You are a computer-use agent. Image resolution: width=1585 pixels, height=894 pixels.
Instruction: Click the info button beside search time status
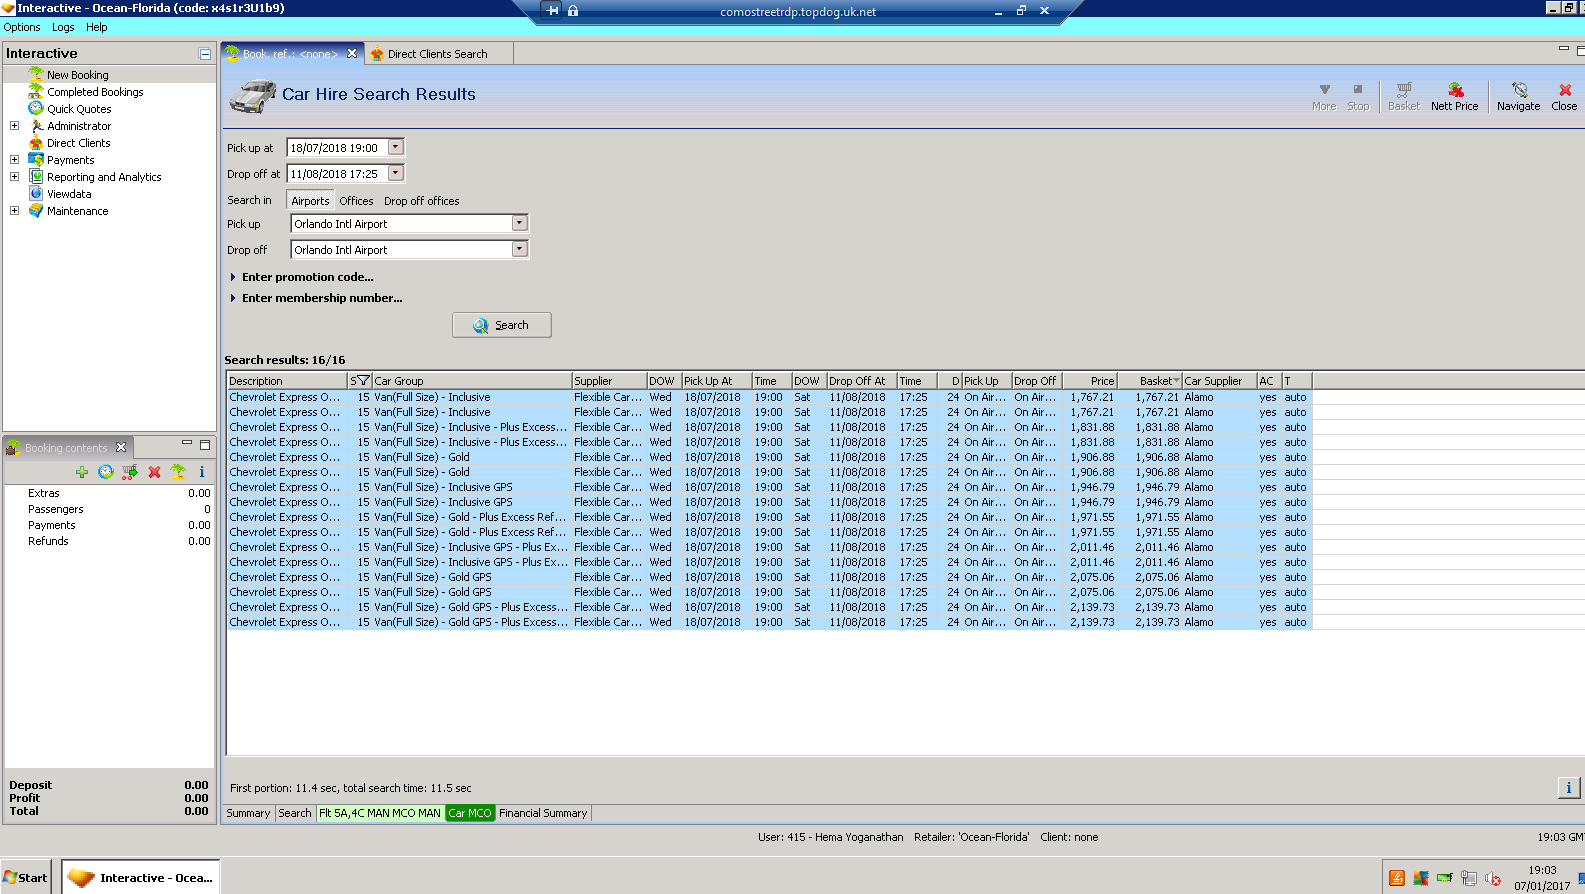point(1568,788)
